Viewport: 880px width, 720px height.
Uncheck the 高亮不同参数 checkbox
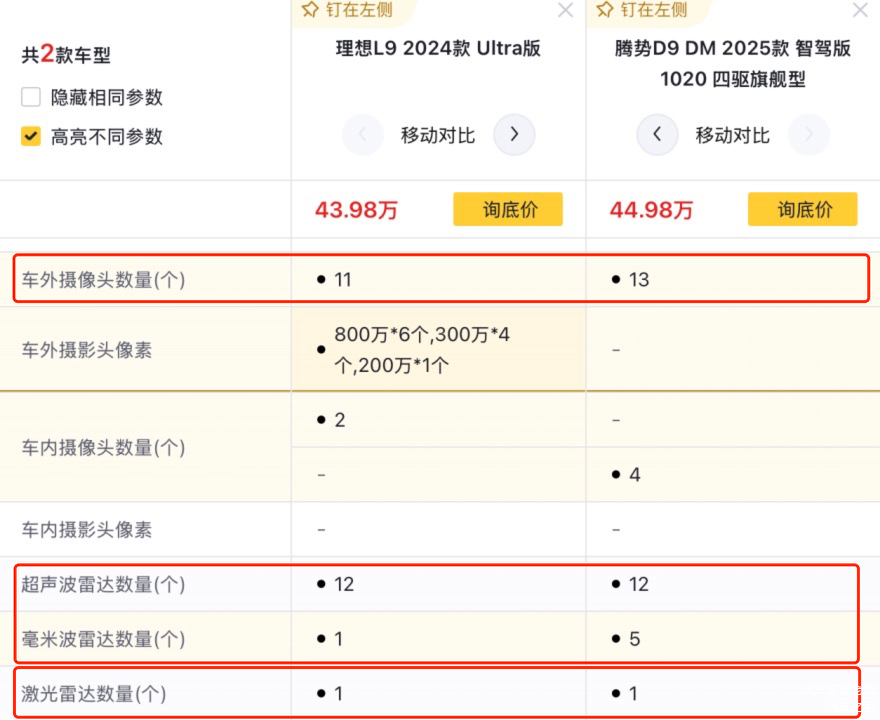(31, 137)
